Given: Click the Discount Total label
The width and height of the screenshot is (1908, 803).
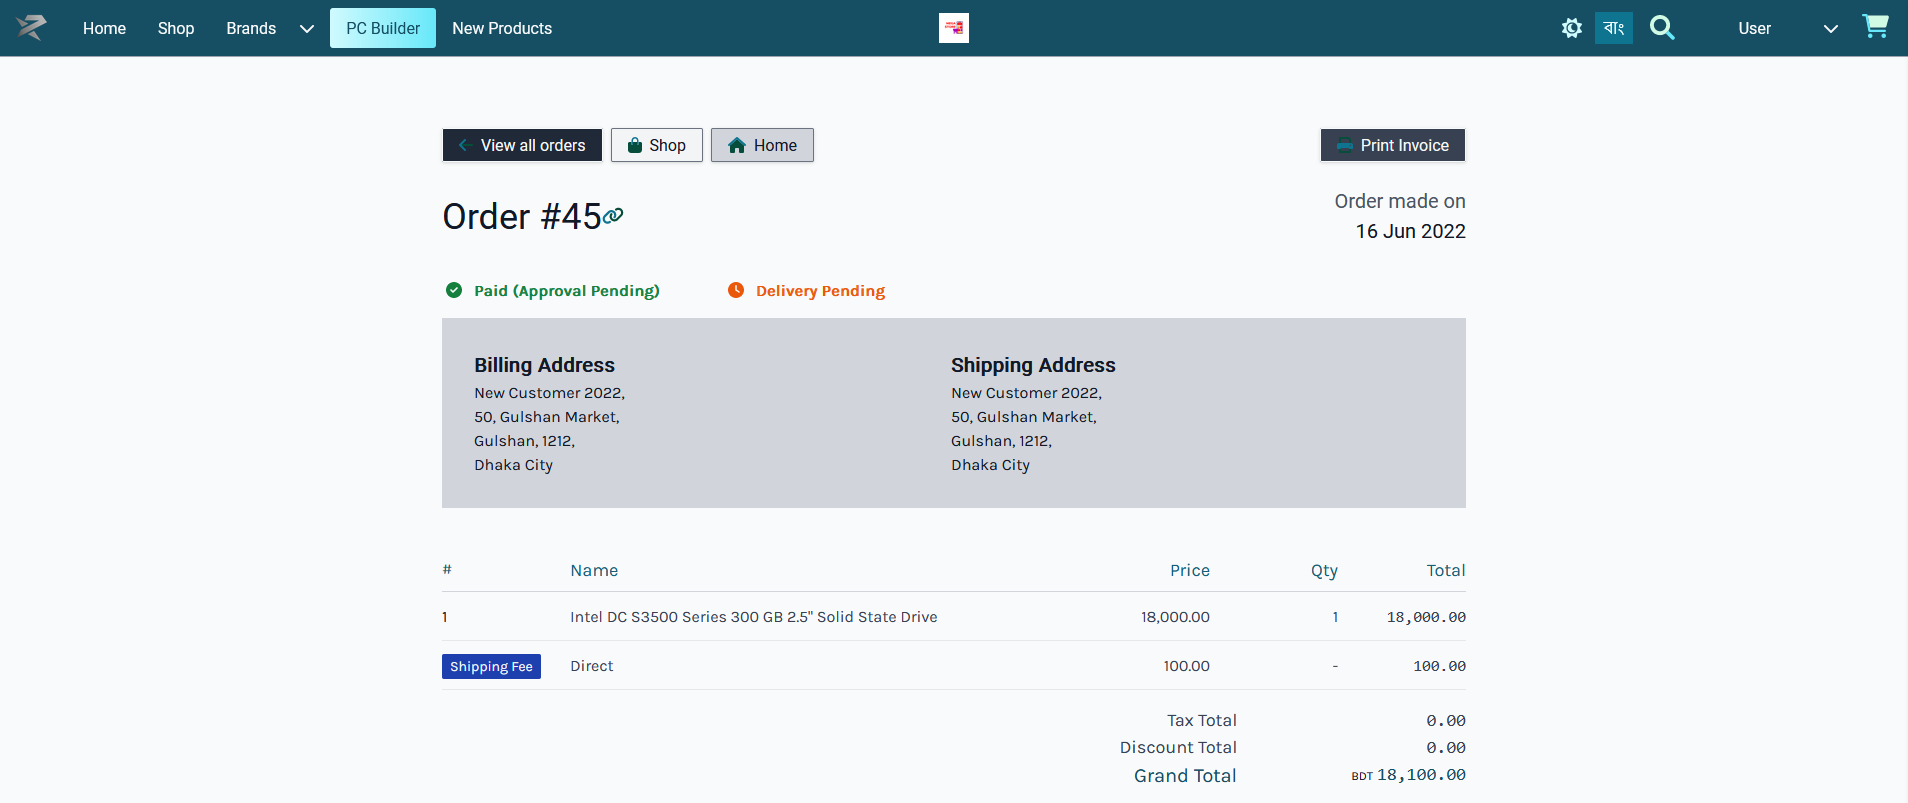Looking at the screenshot, I should 1178,747.
